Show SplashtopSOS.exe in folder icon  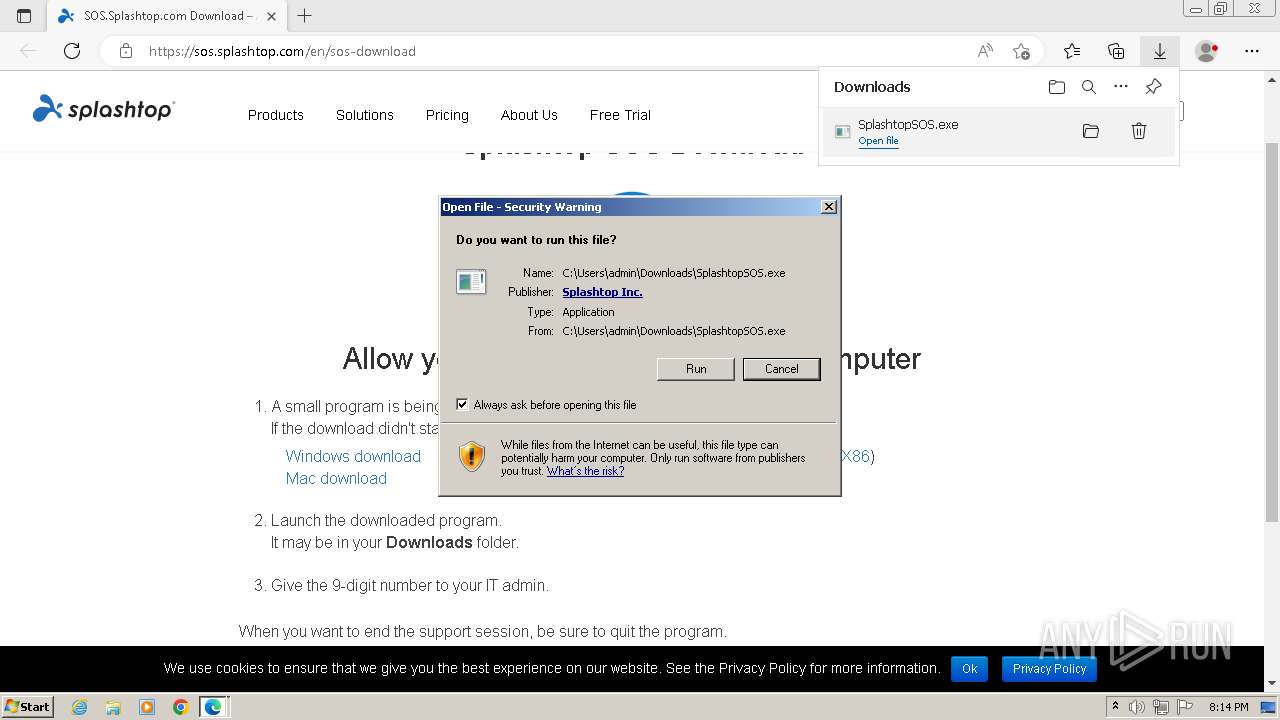click(x=1091, y=131)
